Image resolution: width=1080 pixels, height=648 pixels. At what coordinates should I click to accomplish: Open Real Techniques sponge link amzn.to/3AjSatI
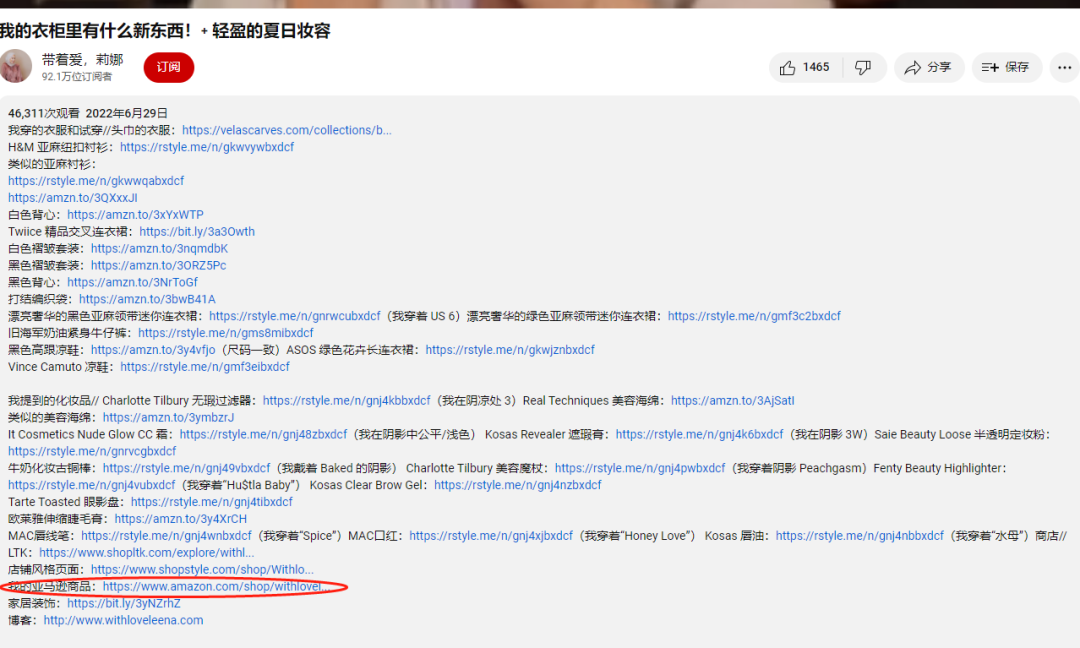[x=732, y=400]
